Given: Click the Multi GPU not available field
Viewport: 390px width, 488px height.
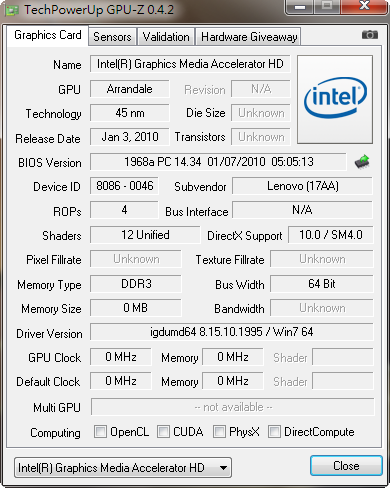Looking at the screenshot, I should [x=233, y=407].
